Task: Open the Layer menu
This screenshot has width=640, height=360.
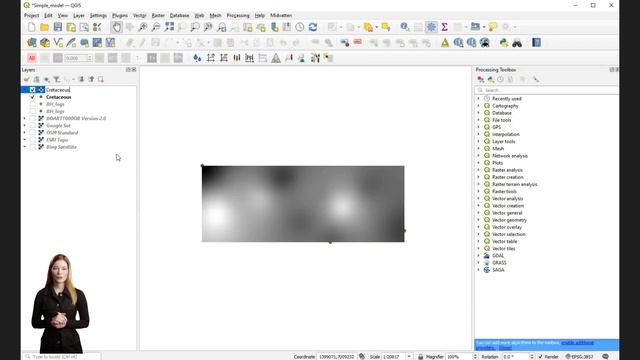Action: [79, 16]
